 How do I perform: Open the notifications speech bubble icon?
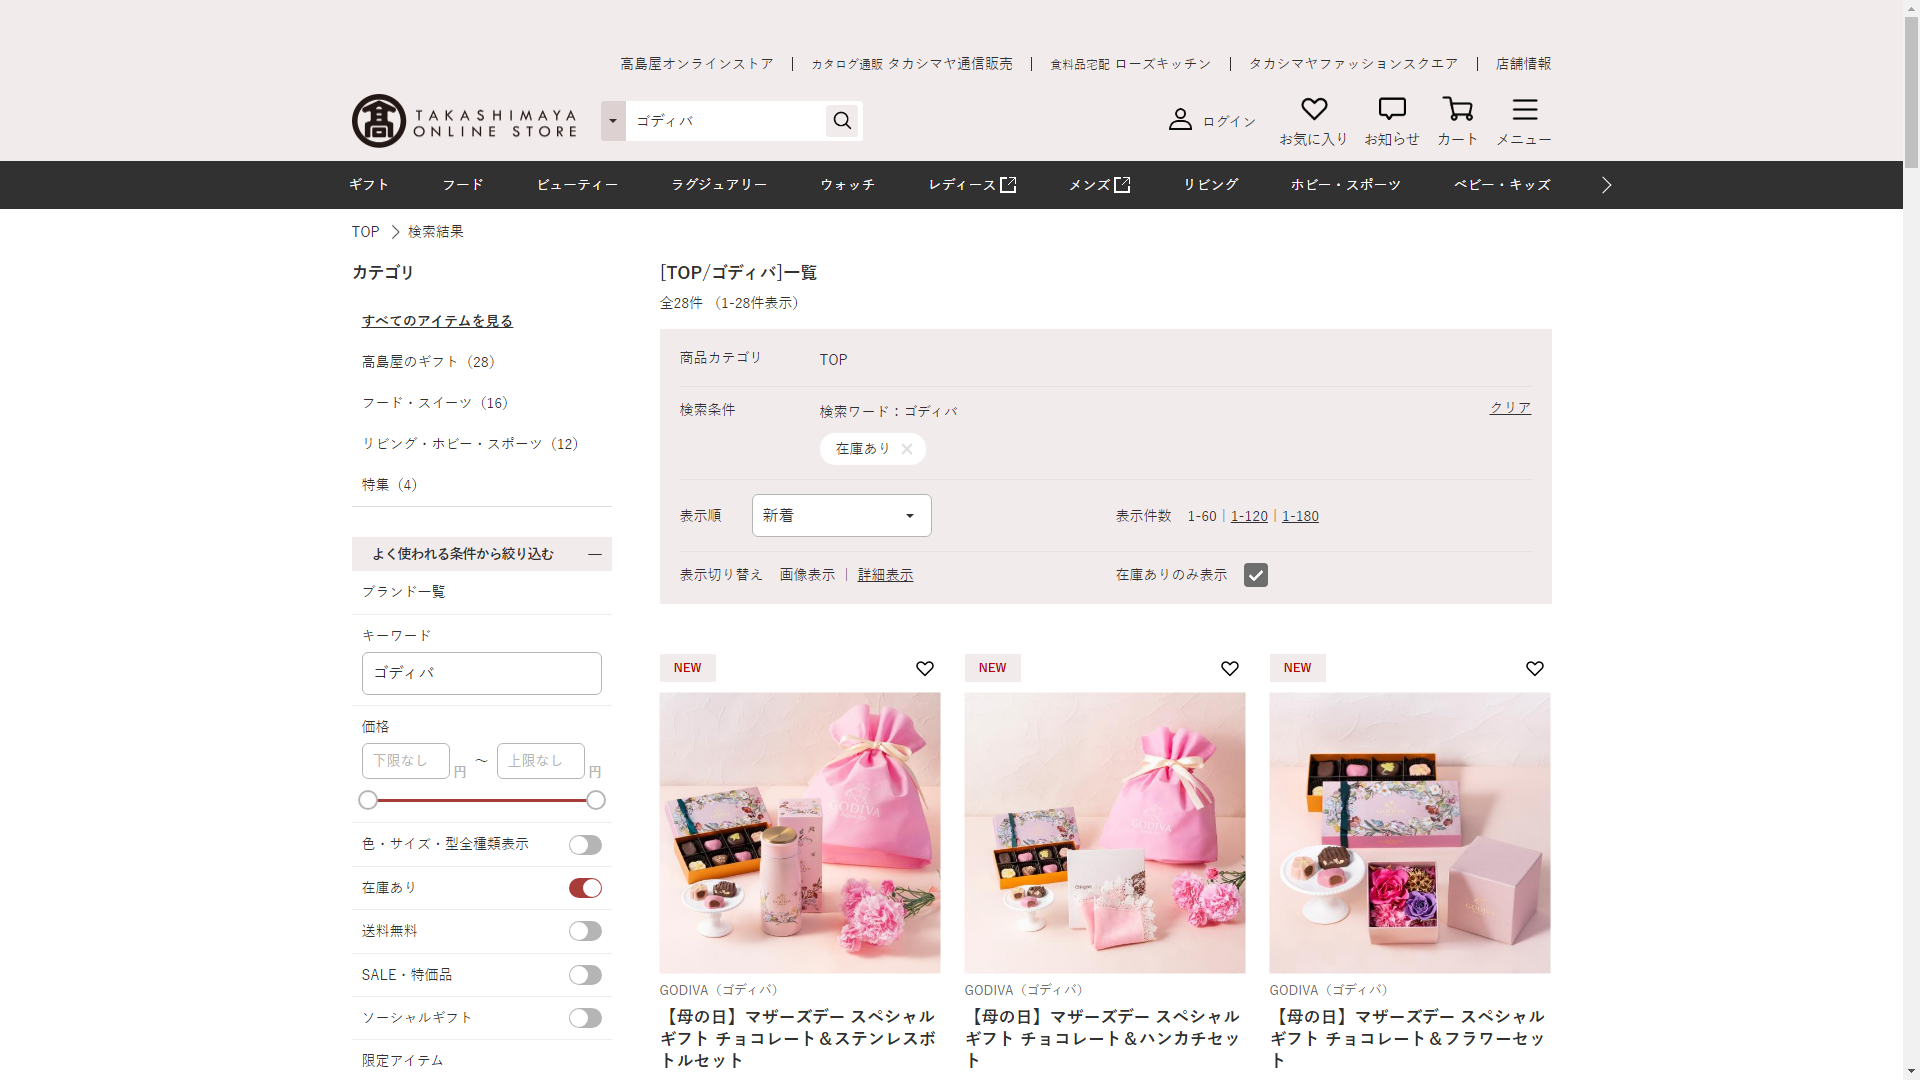click(x=1391, y=109)
